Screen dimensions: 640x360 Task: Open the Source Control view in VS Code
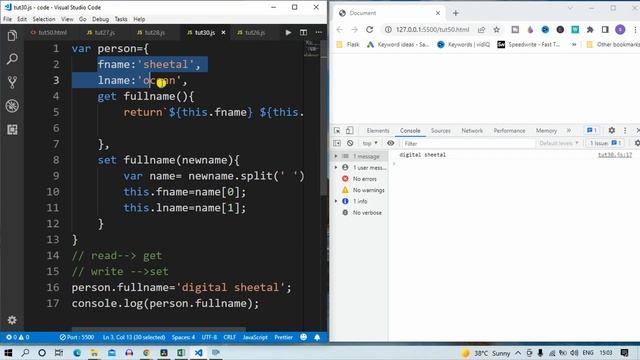coord(12,82)
